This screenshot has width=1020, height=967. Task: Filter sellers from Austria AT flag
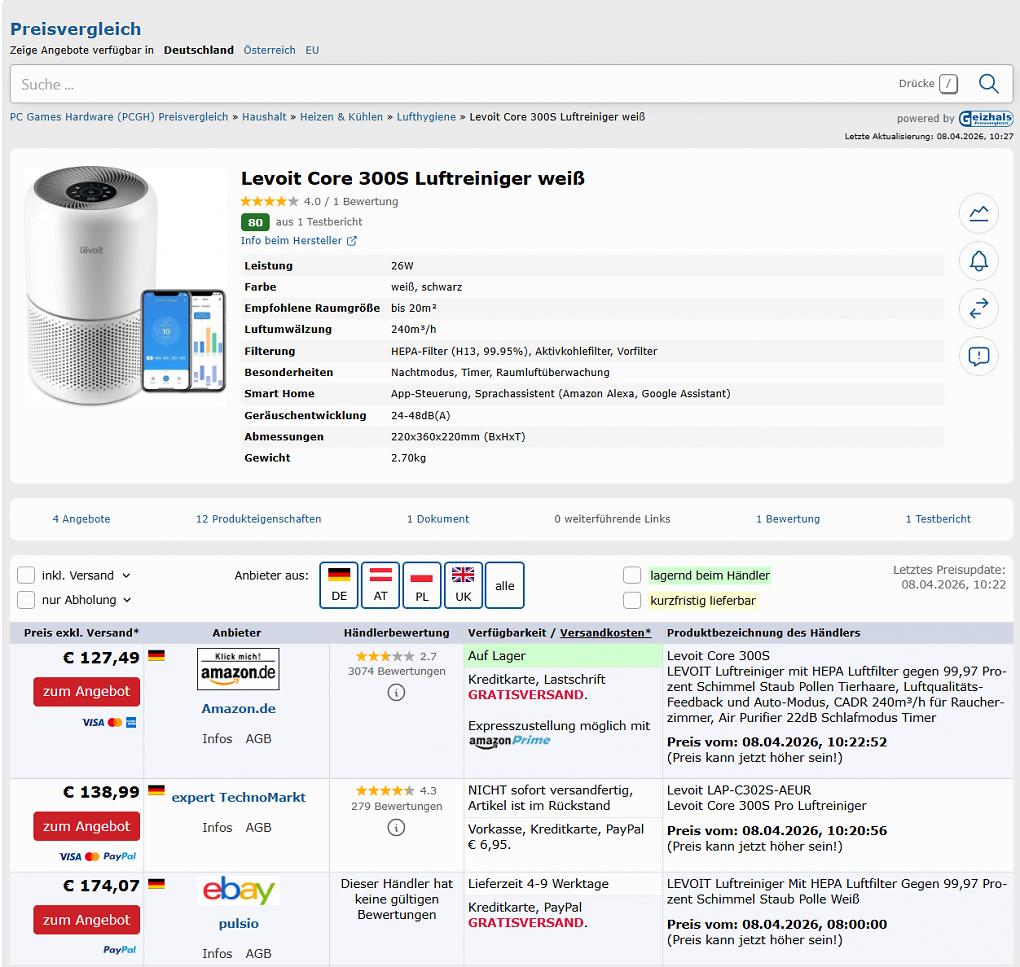(381, 585)
